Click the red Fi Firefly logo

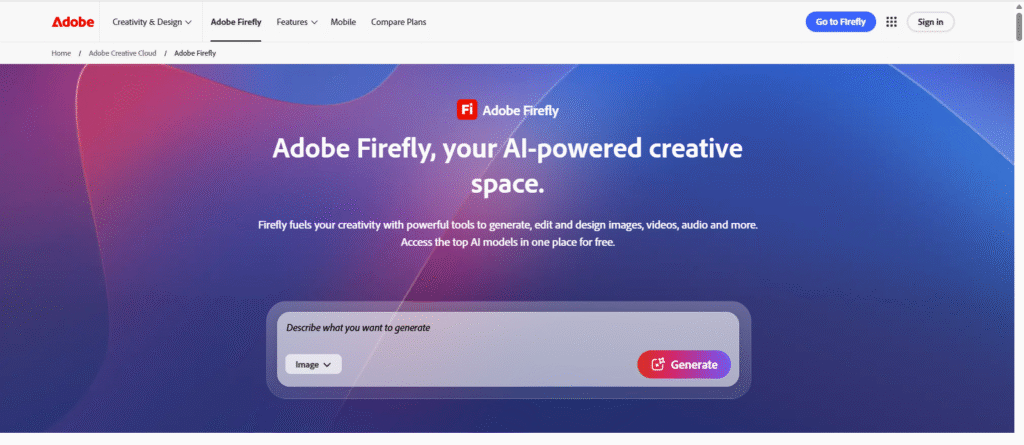[x=466, y=110]
